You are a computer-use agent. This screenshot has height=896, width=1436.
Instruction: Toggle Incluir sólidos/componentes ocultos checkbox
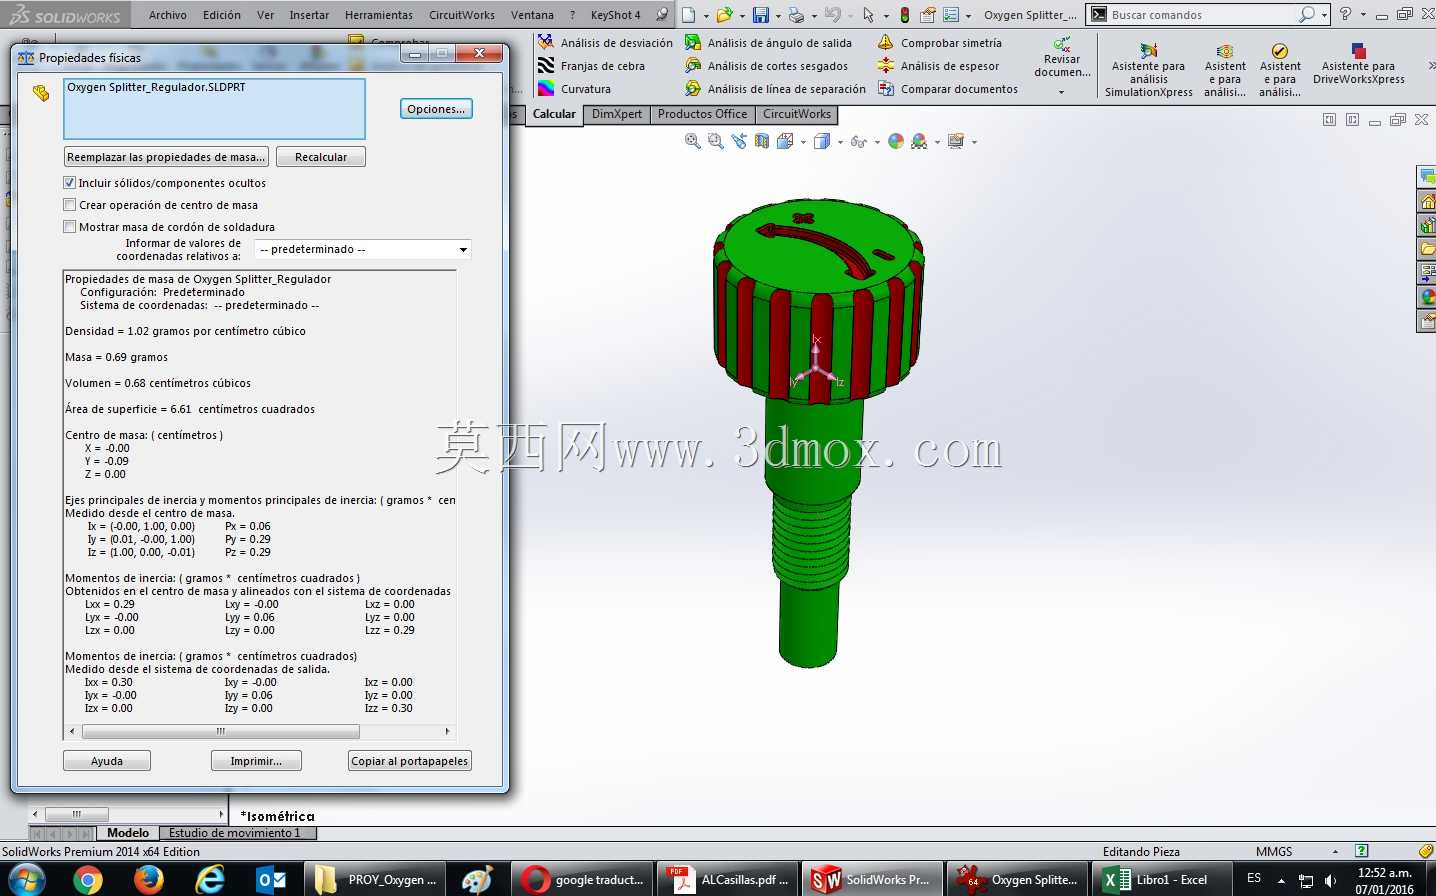(x=69, y=183)
